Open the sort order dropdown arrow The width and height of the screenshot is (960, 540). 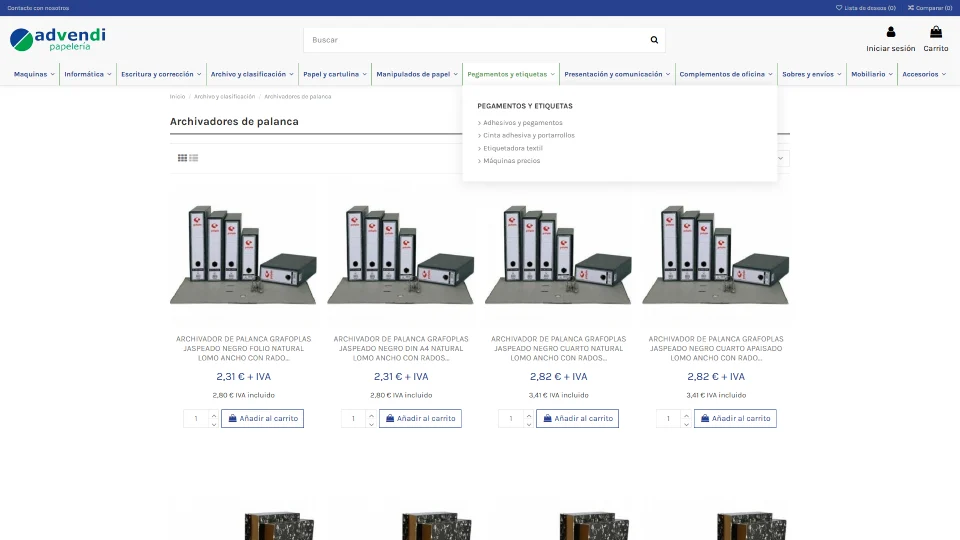781,159
